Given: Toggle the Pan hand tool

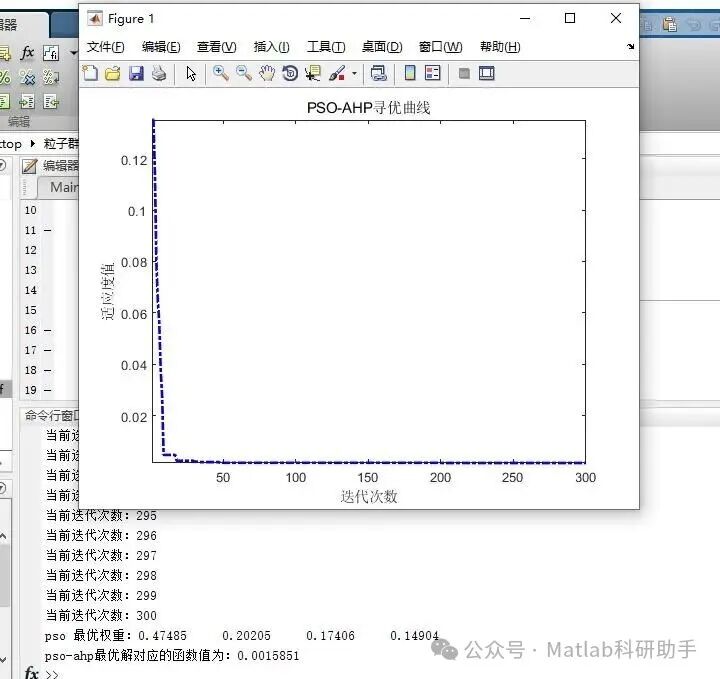Looking at the screenshot, I should (267, 73).
